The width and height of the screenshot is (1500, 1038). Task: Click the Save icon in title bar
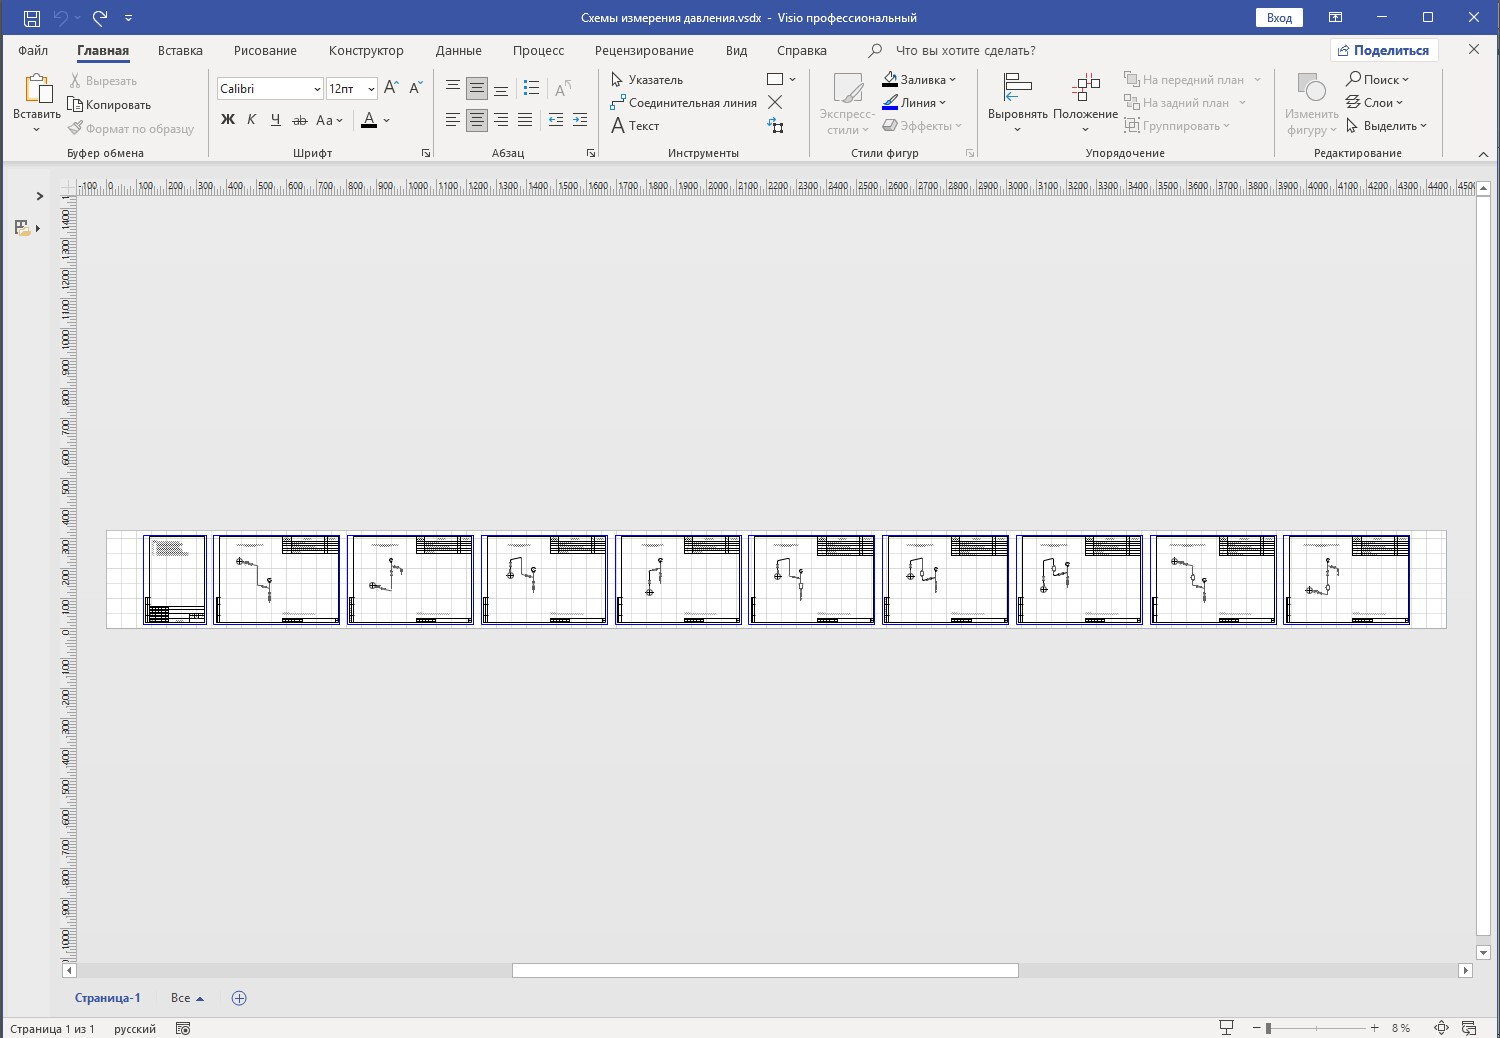(32, 18)
